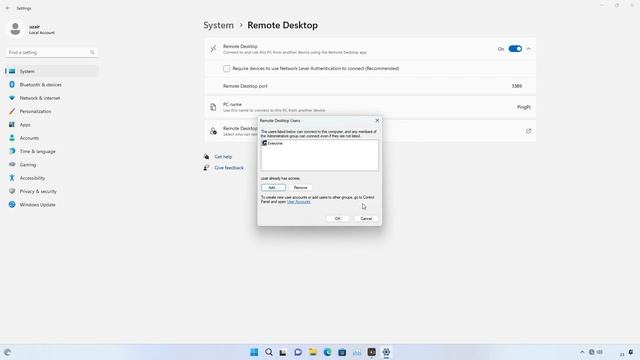This screenshot has height=360, width=640.
Task: Click taskbar Search magnifier
Action: [269, 352]
